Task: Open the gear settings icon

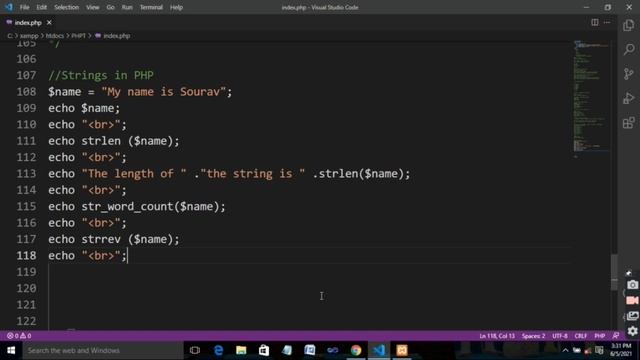Action: (632, 331)
